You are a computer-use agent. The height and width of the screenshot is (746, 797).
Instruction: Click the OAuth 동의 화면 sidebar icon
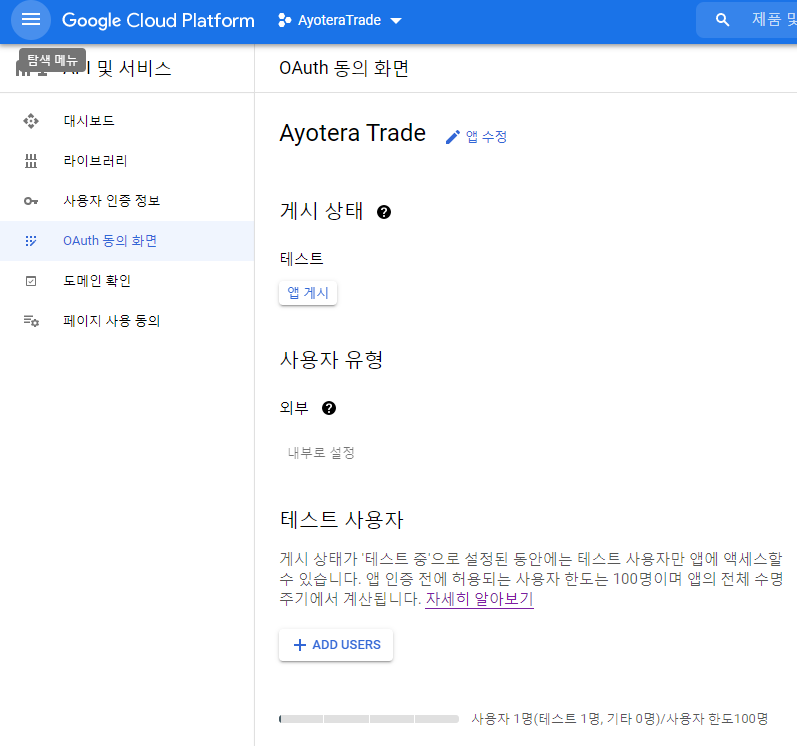coord(31,241)
